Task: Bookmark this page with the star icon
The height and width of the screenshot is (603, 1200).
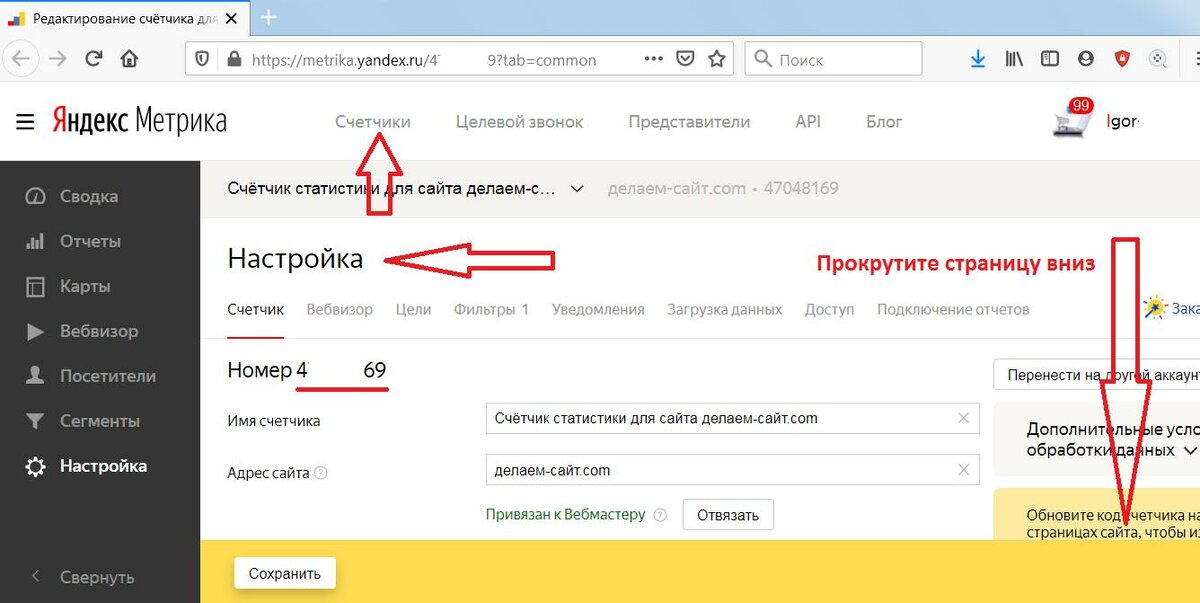Action: pos(716,59)
